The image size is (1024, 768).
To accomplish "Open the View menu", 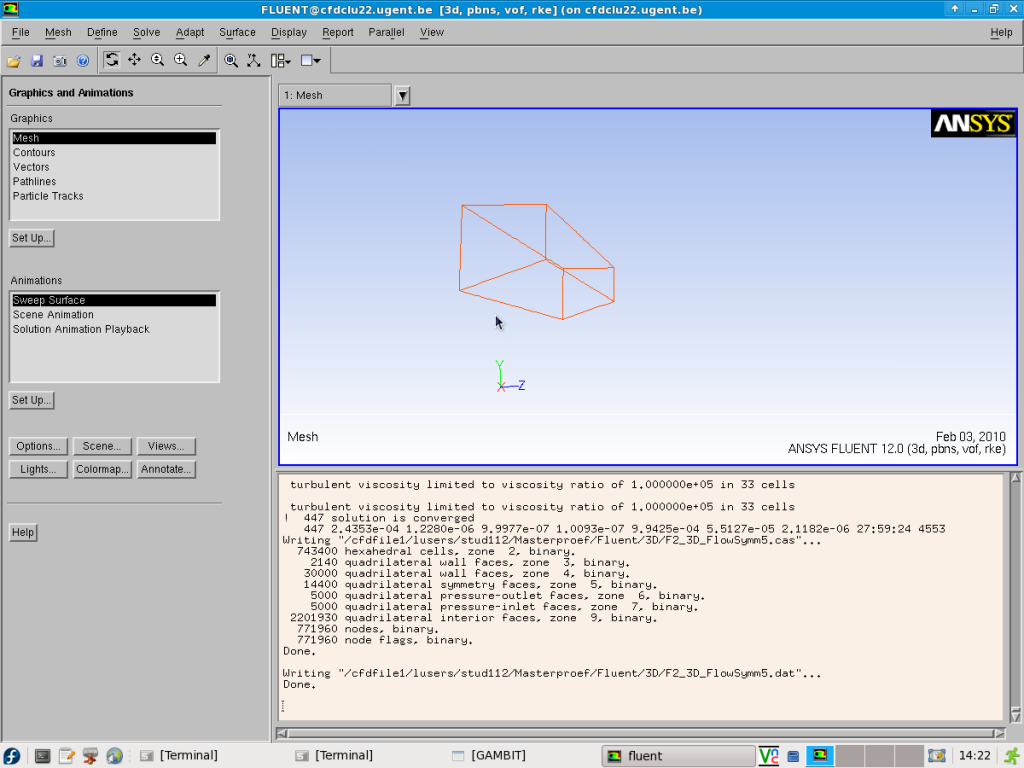I will [432, 32].
